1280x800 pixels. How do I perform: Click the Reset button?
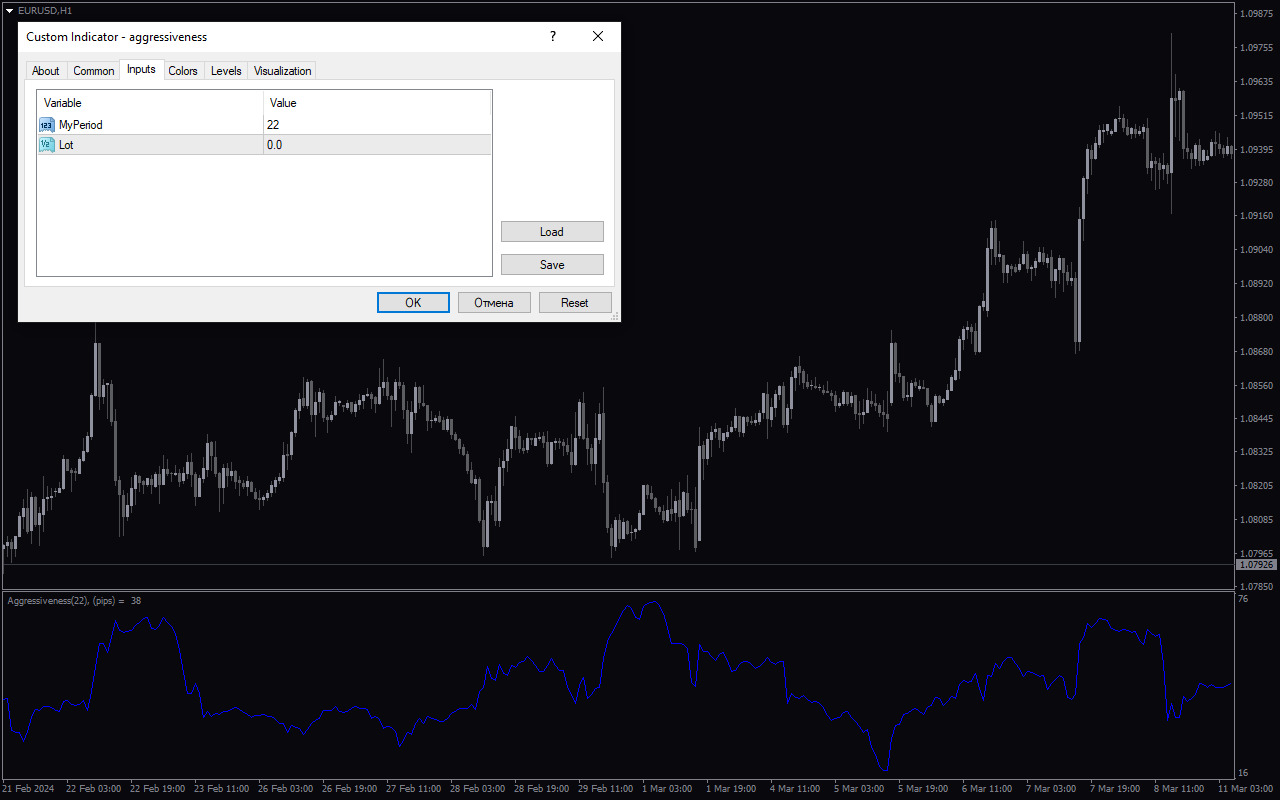(x=575, y=303)
